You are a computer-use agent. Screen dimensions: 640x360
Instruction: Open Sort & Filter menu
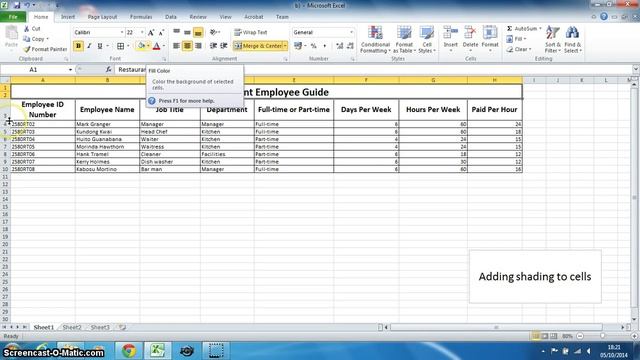(x=553, y=40)
